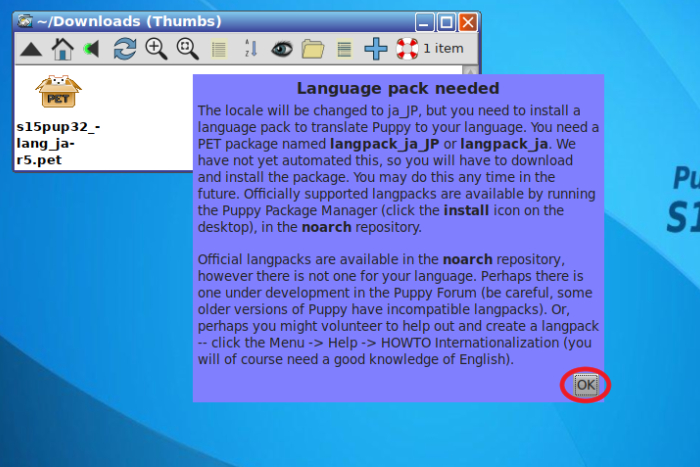Minimize the ~/Downloads window
This screenshot has width=700, height=467.
coord(424,22)
